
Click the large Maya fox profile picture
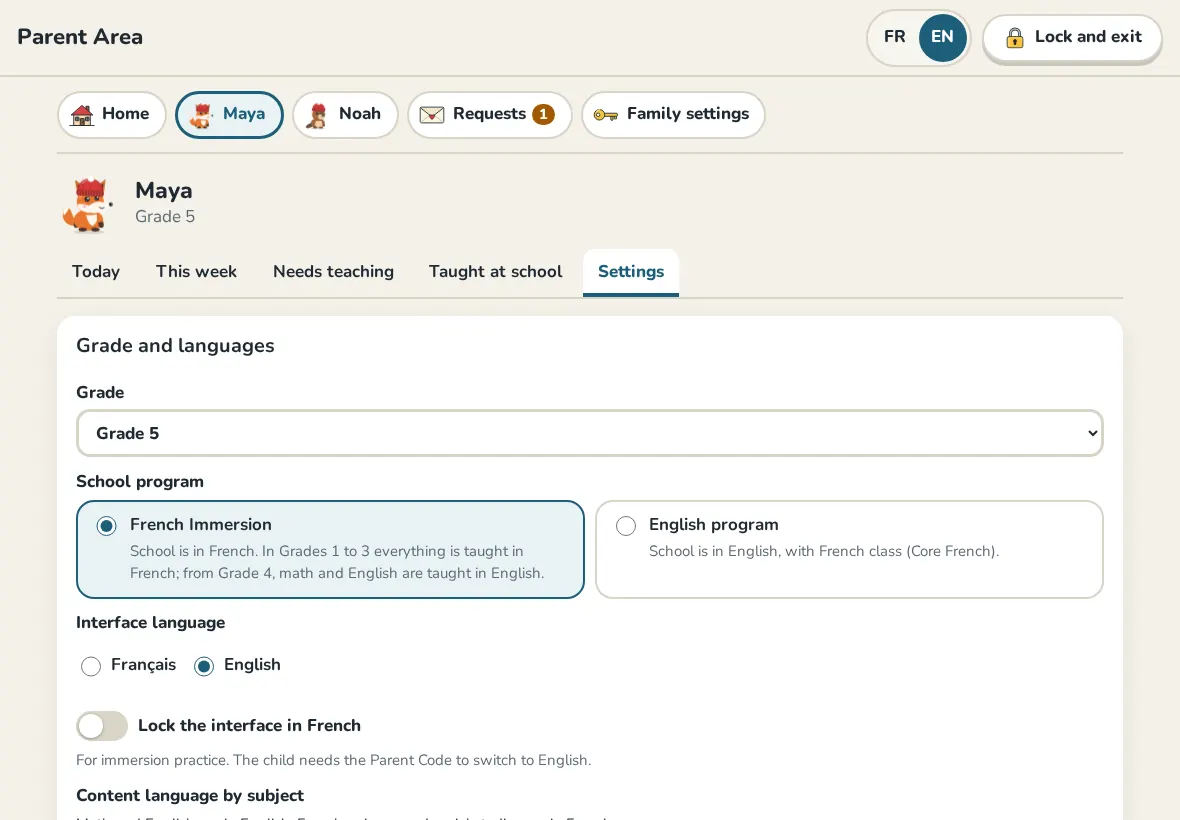point(88,205)
